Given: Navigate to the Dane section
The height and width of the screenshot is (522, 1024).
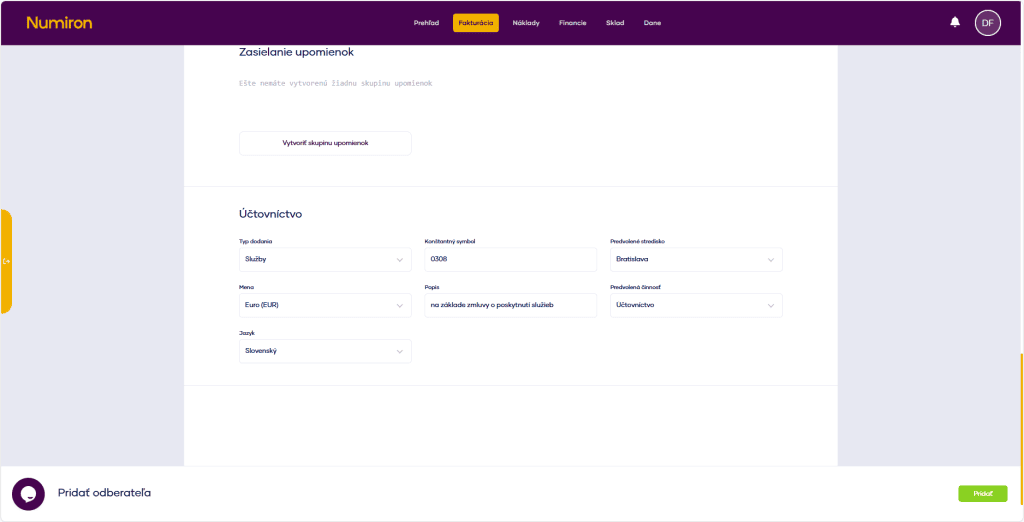Looking at the screenshot, I should (x=652, y=23).
